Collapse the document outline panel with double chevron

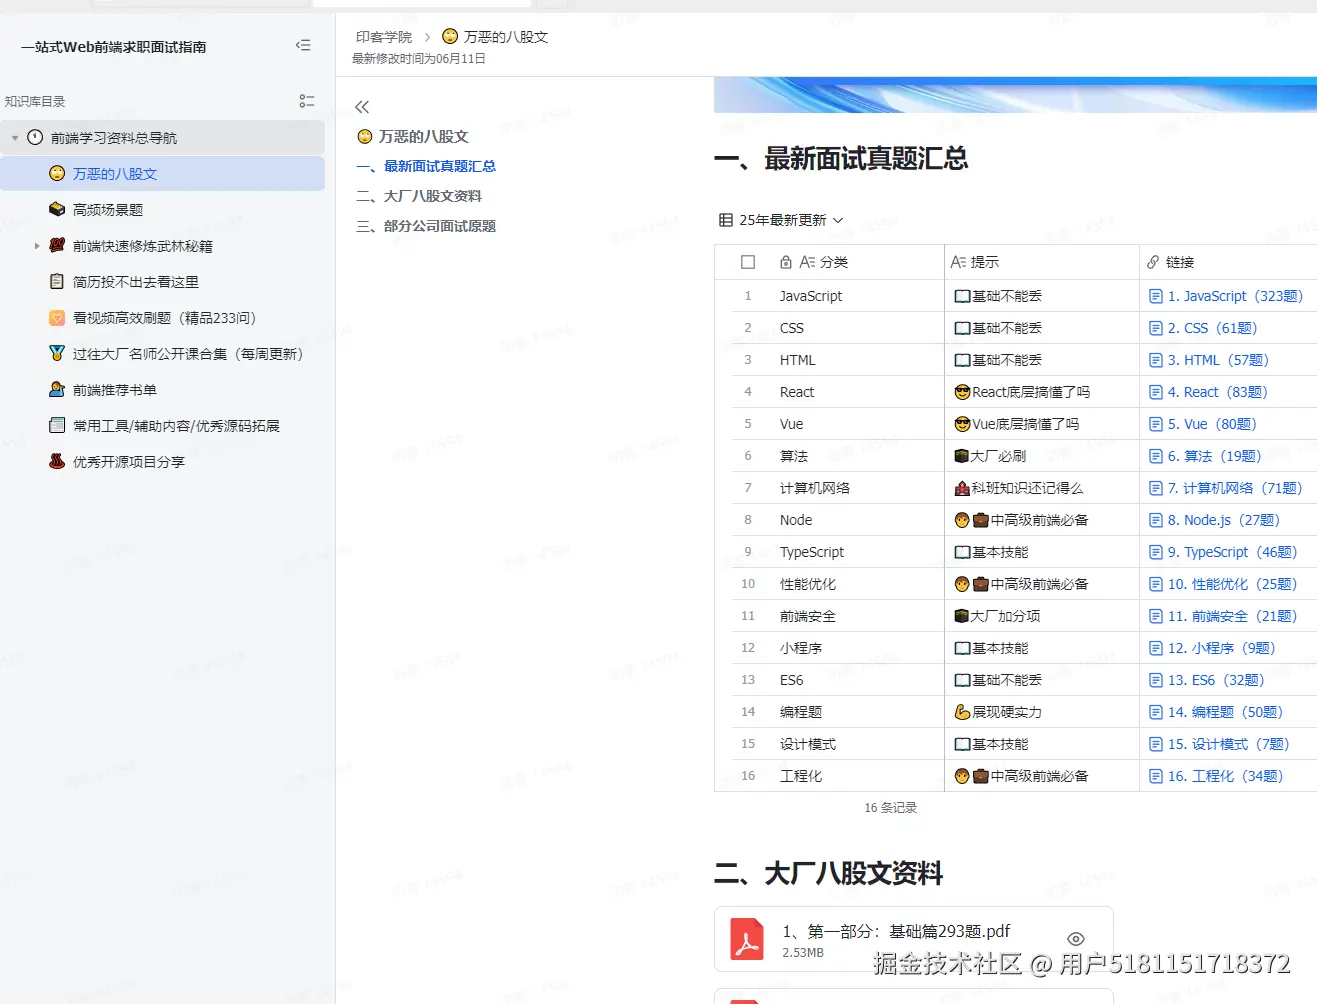pos(361,106)
